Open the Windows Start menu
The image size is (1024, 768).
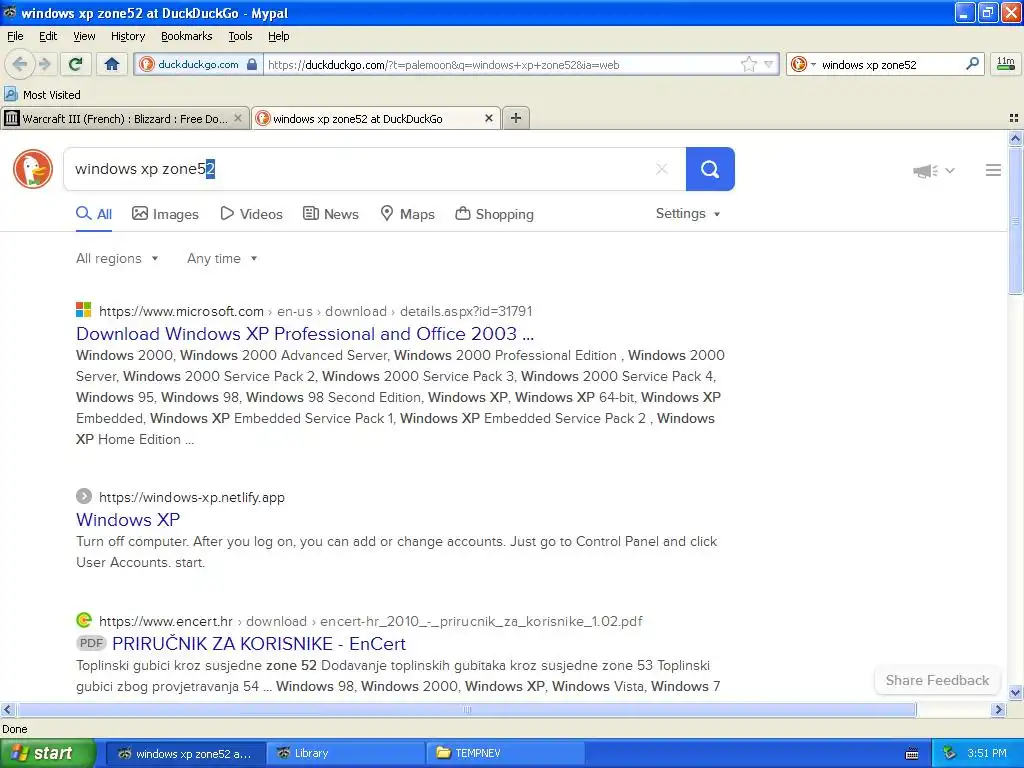(47, 754)
